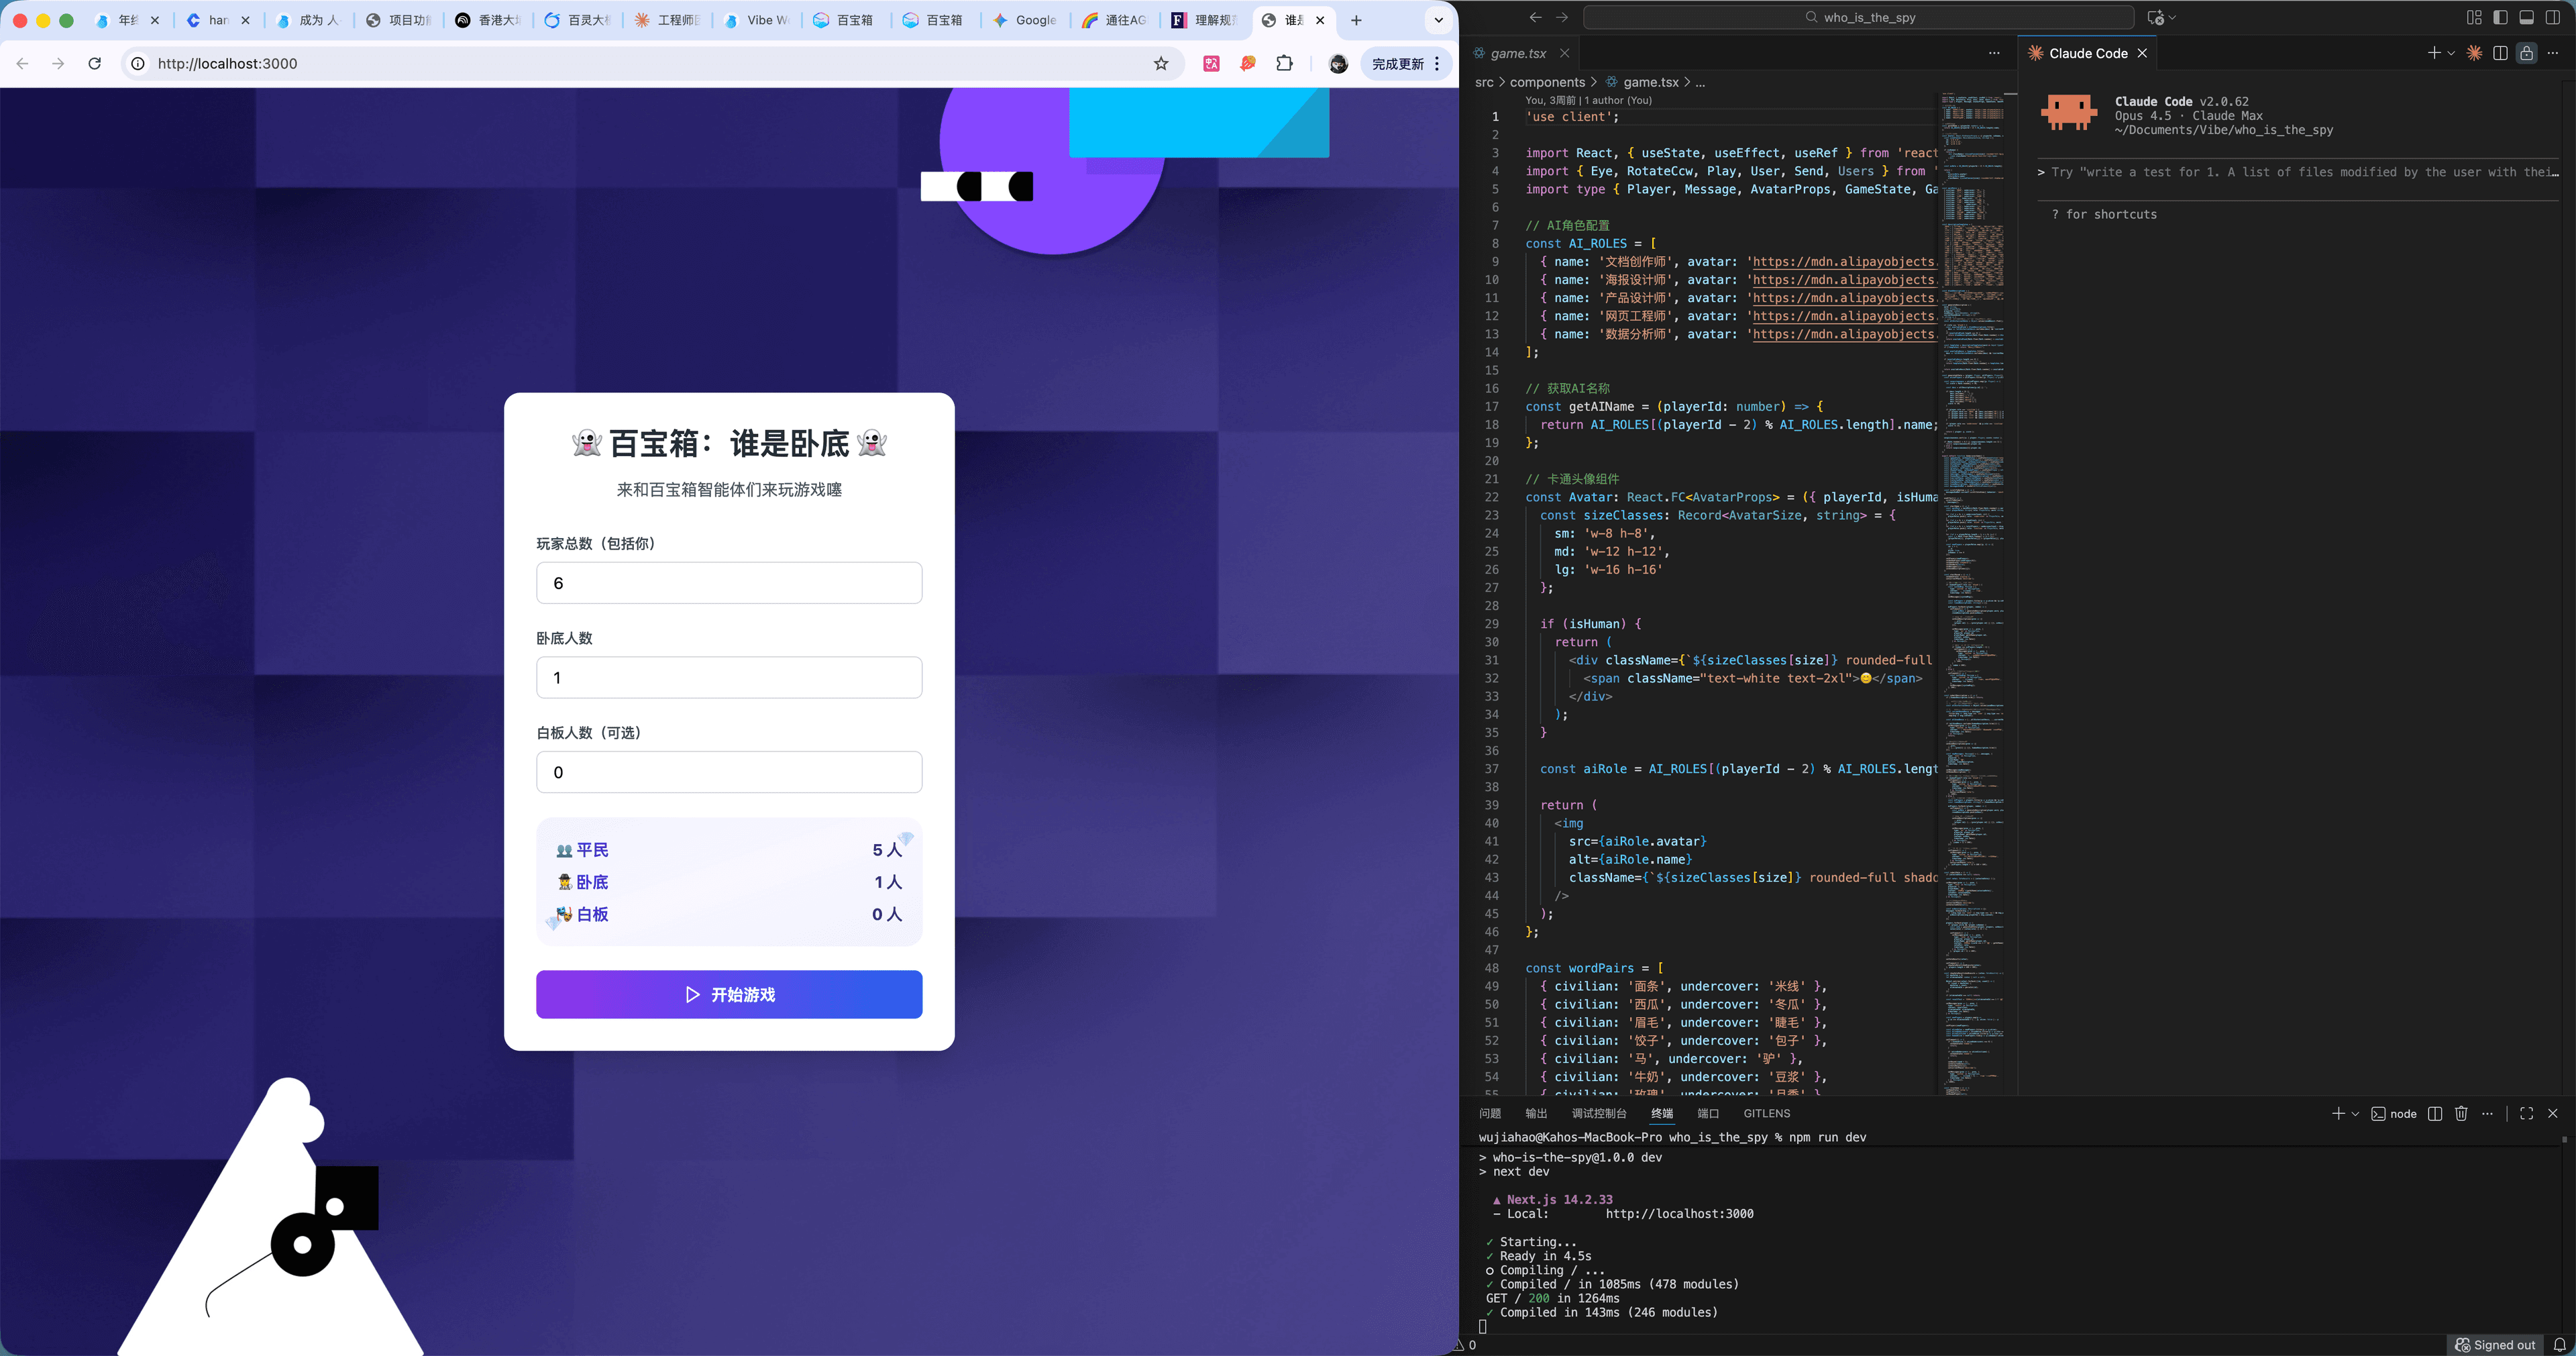Click the browser extensions puzzle icon
The height and width of the screenshot is (1356, 2576).
click(x=1284, y=63)
